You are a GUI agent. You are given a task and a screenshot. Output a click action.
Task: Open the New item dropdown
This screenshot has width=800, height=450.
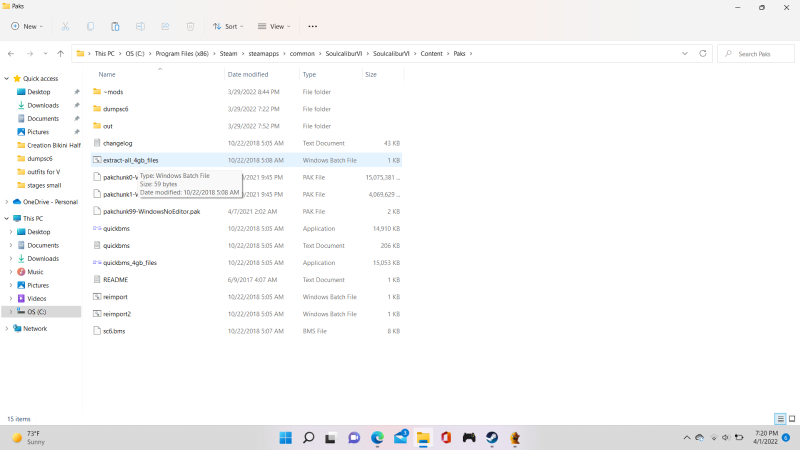27,27
